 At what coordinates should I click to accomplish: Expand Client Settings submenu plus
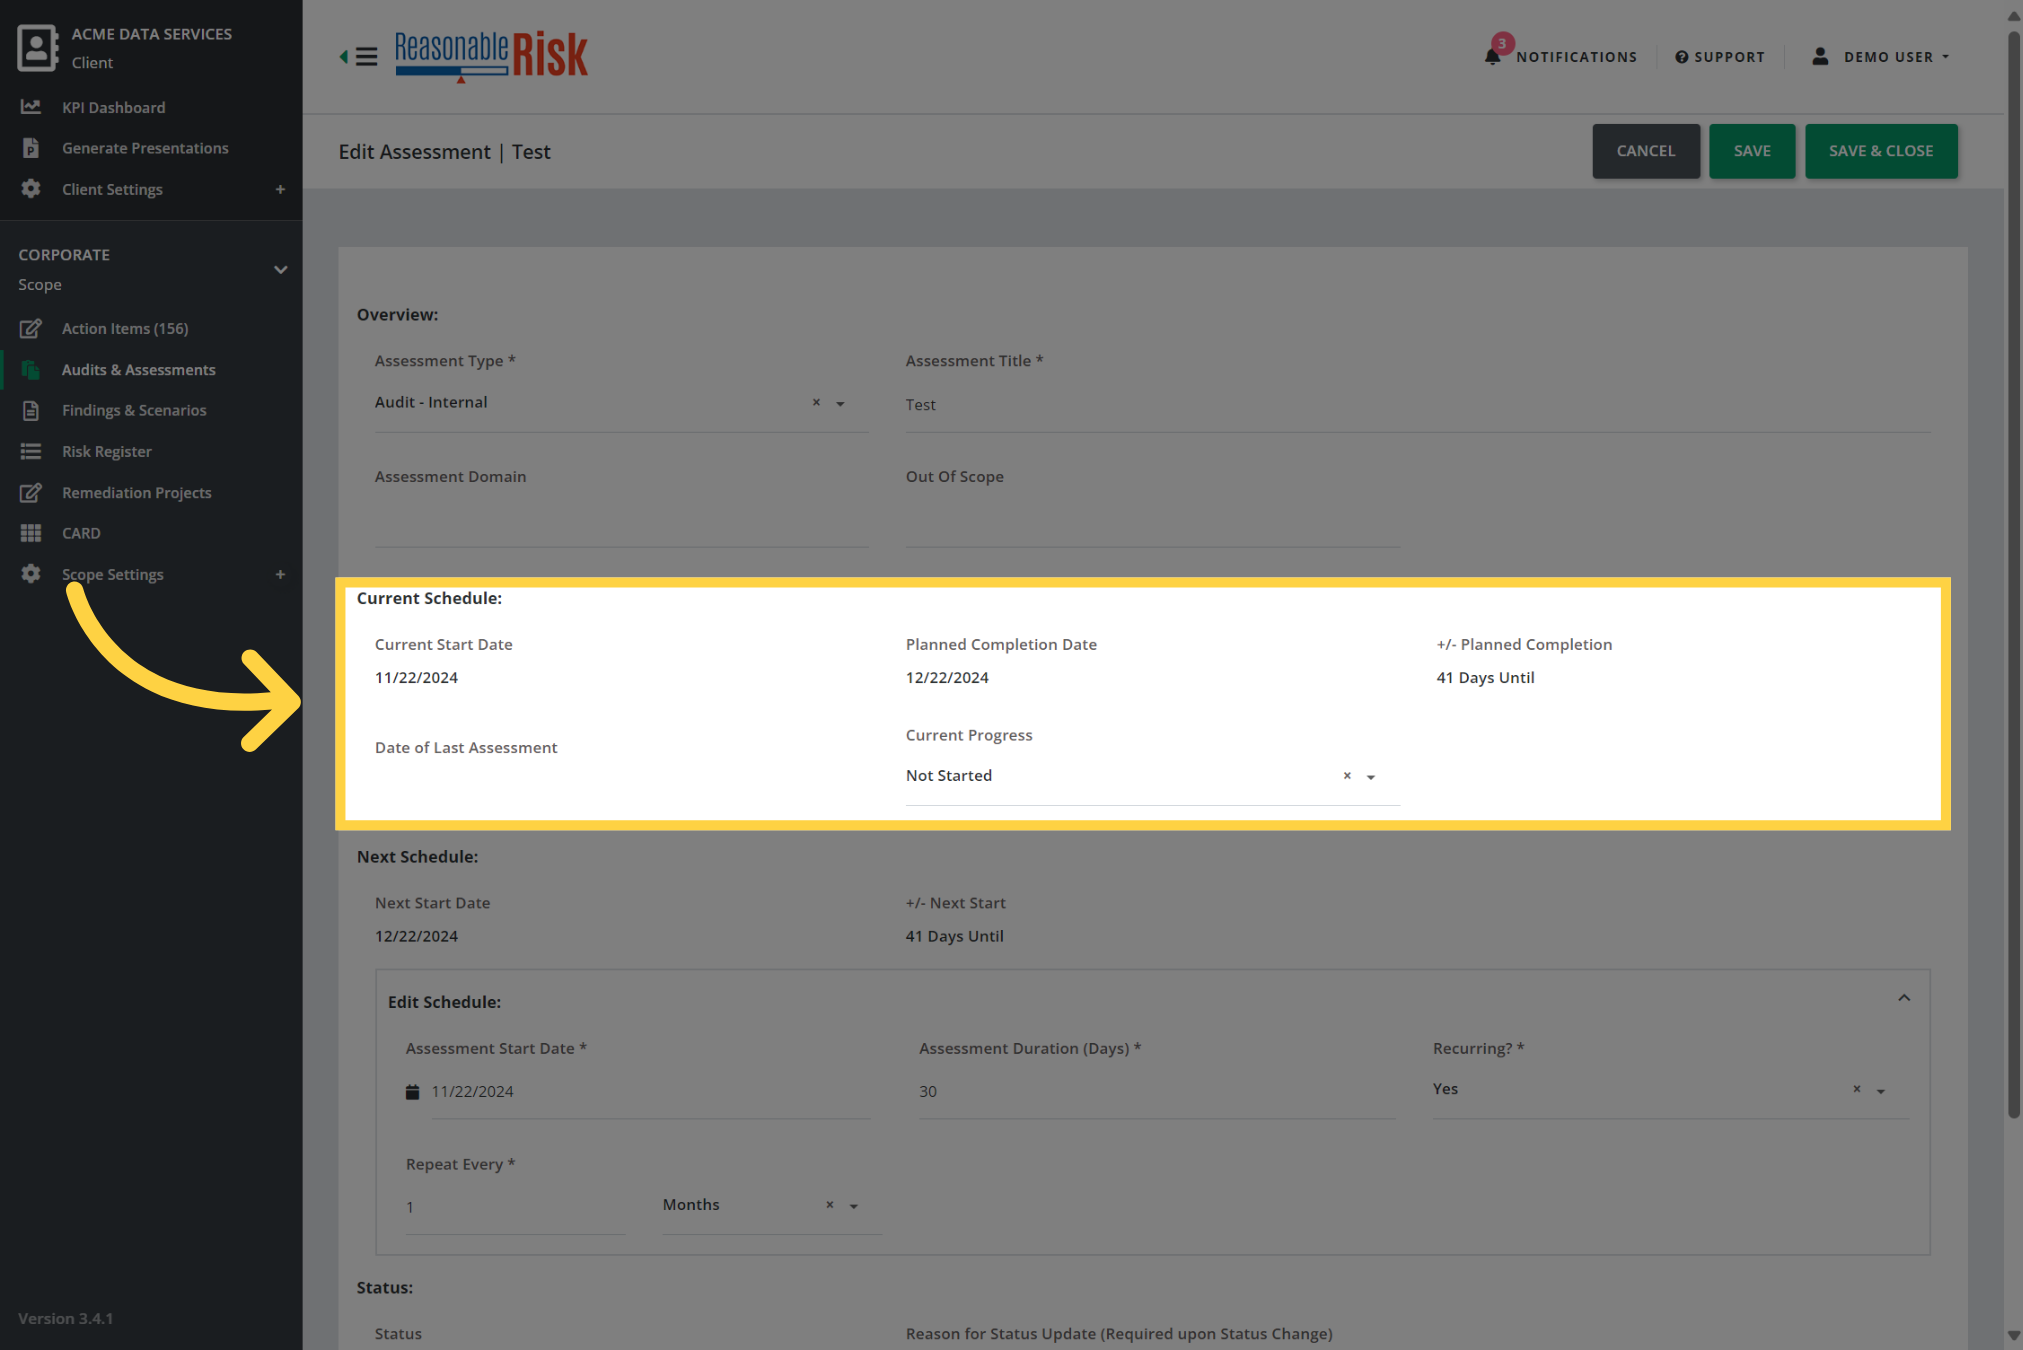point(280,189)
